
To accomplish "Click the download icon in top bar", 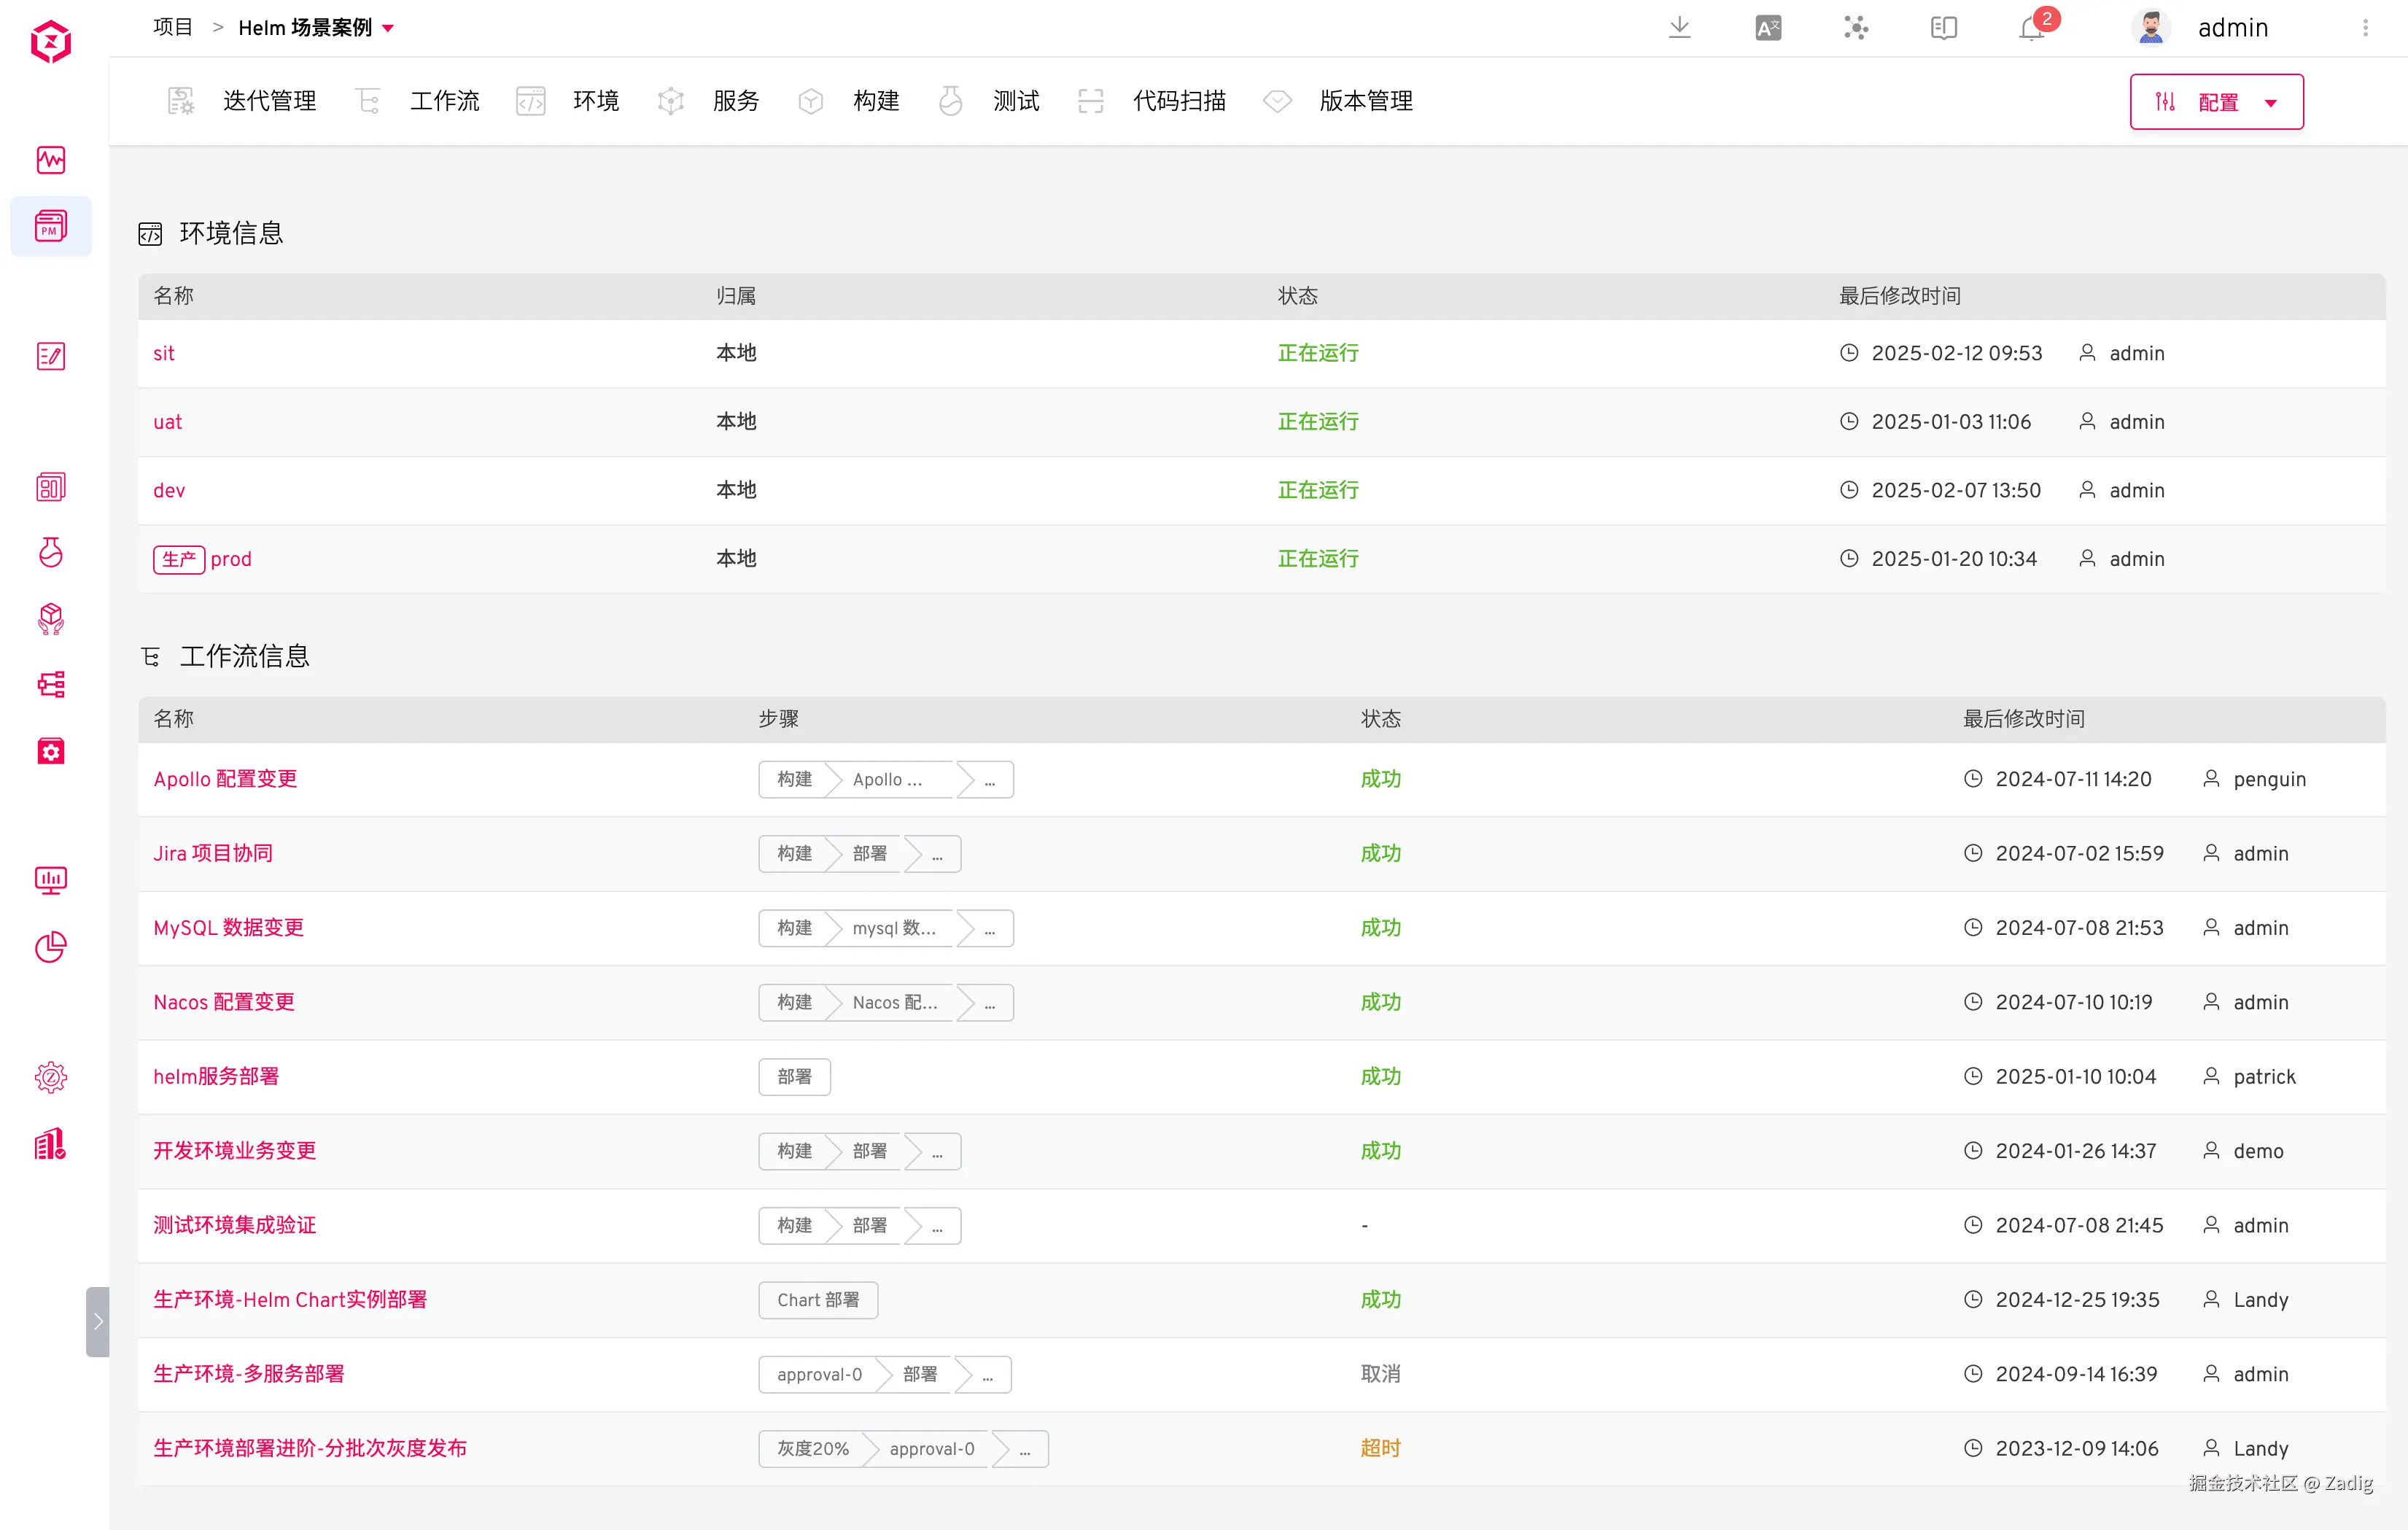I will point(1679,28).
